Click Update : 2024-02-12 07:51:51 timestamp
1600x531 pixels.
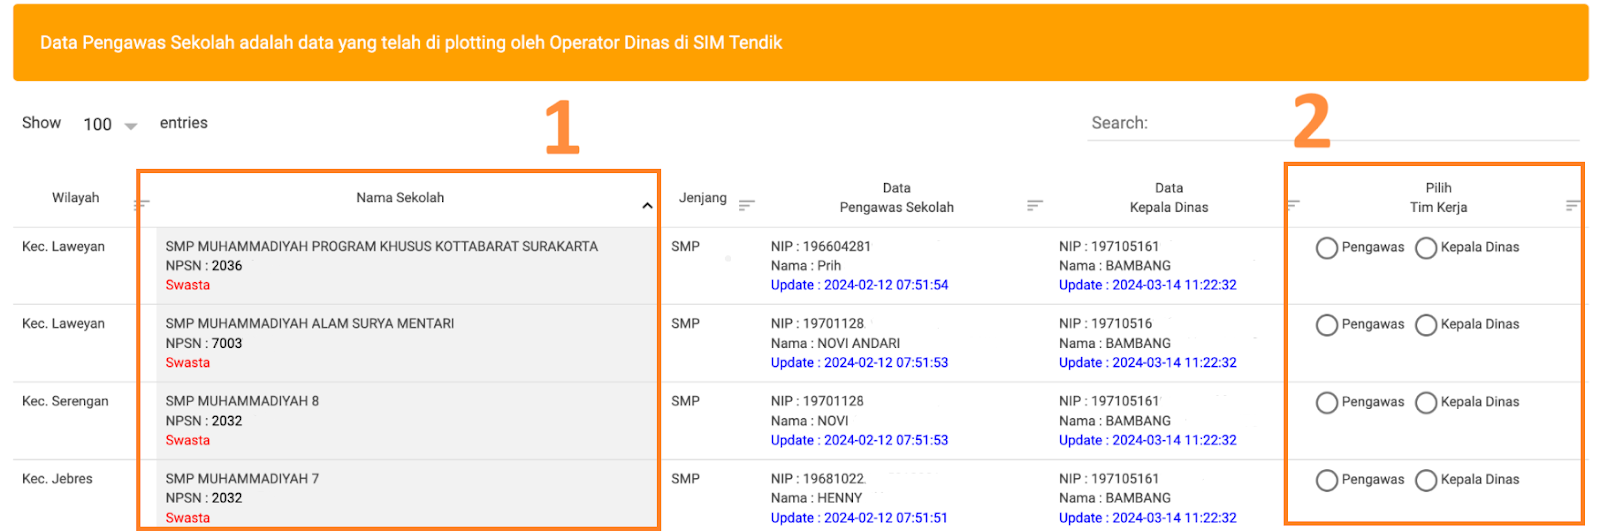click(859, 518)
